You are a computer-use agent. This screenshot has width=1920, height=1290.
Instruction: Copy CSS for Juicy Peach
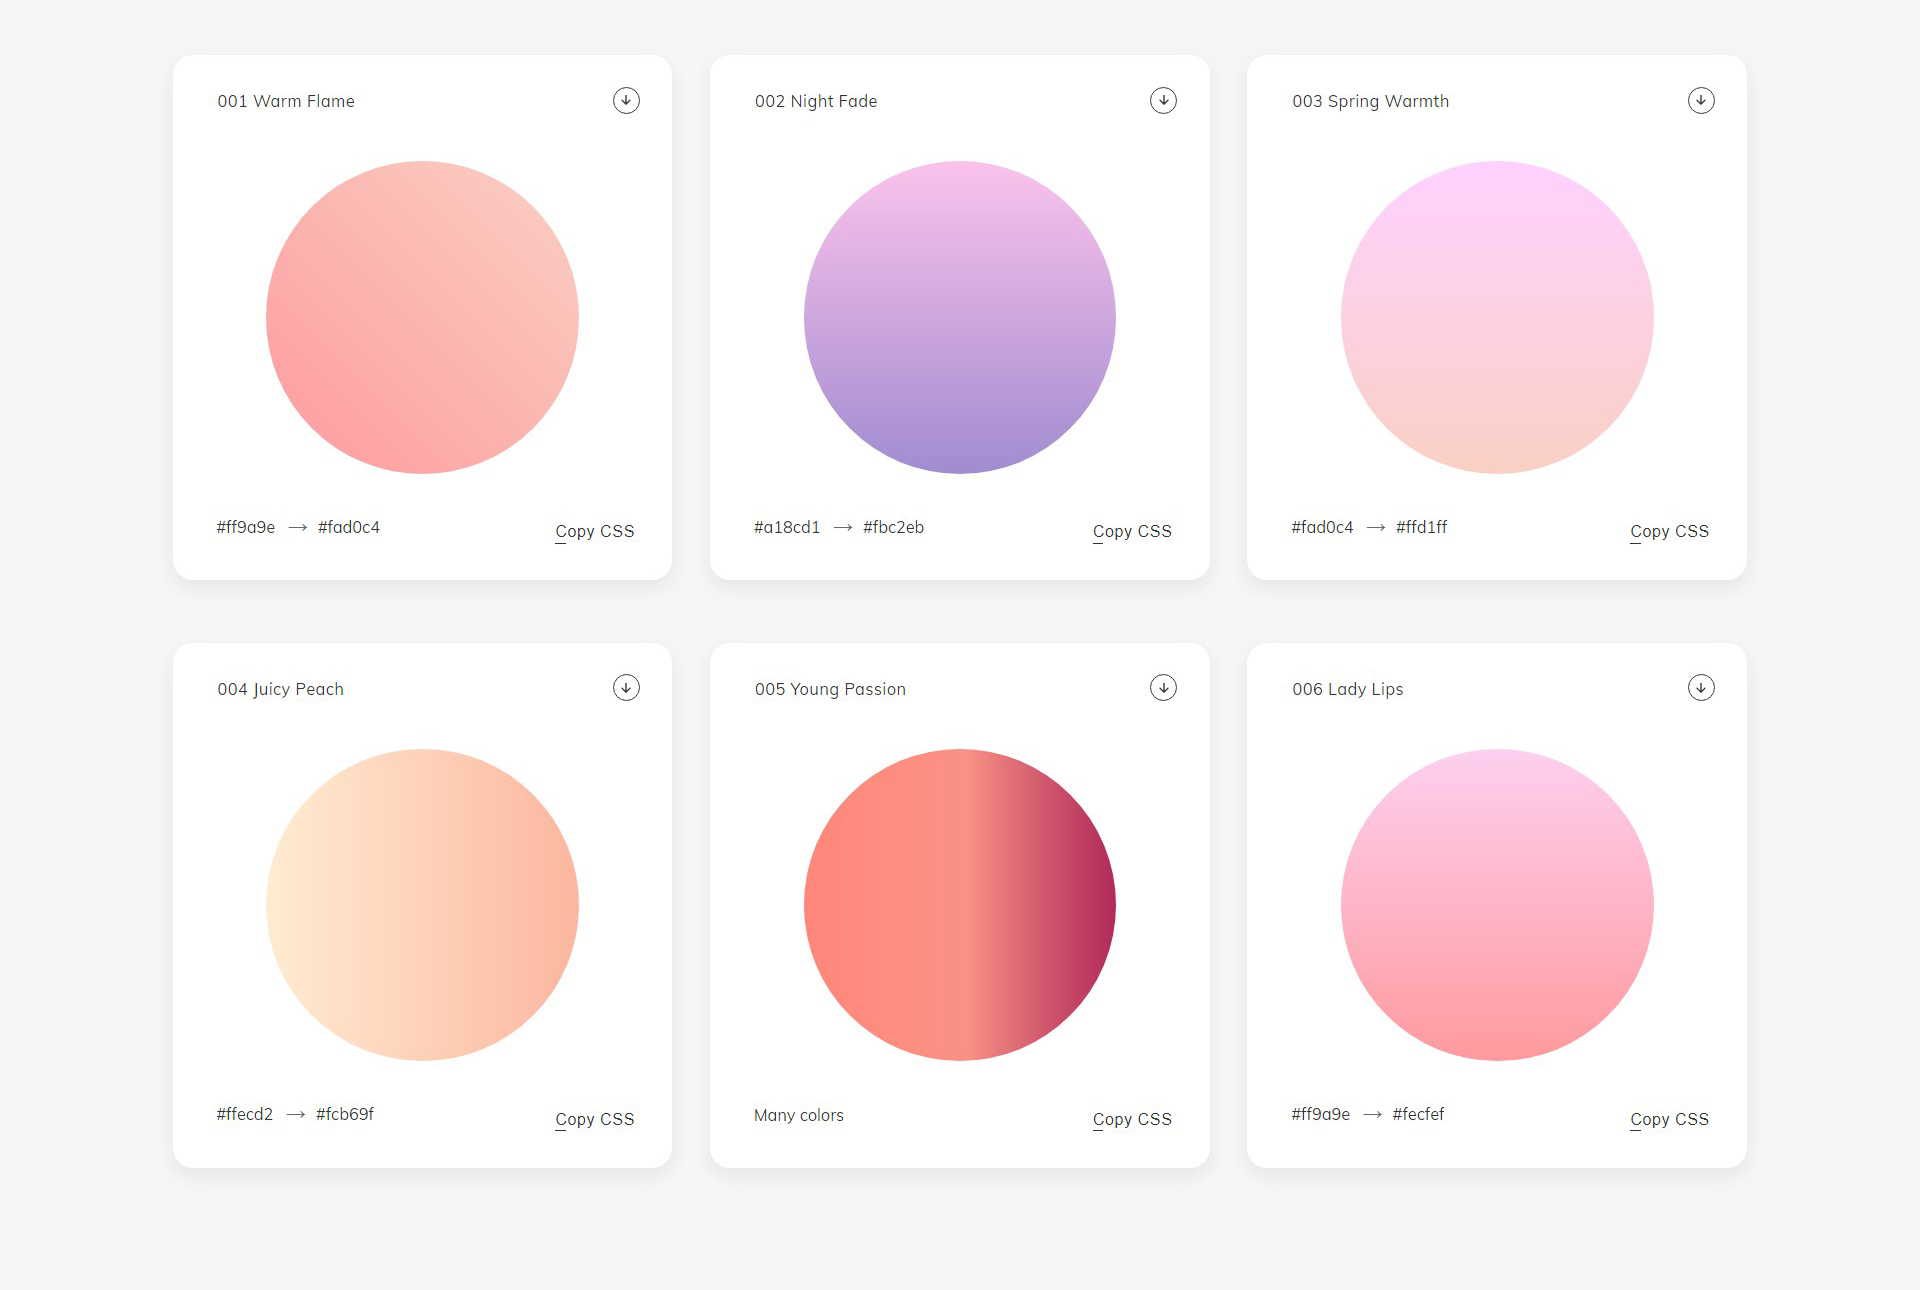pyautogui.click(x=594, y=1119)
